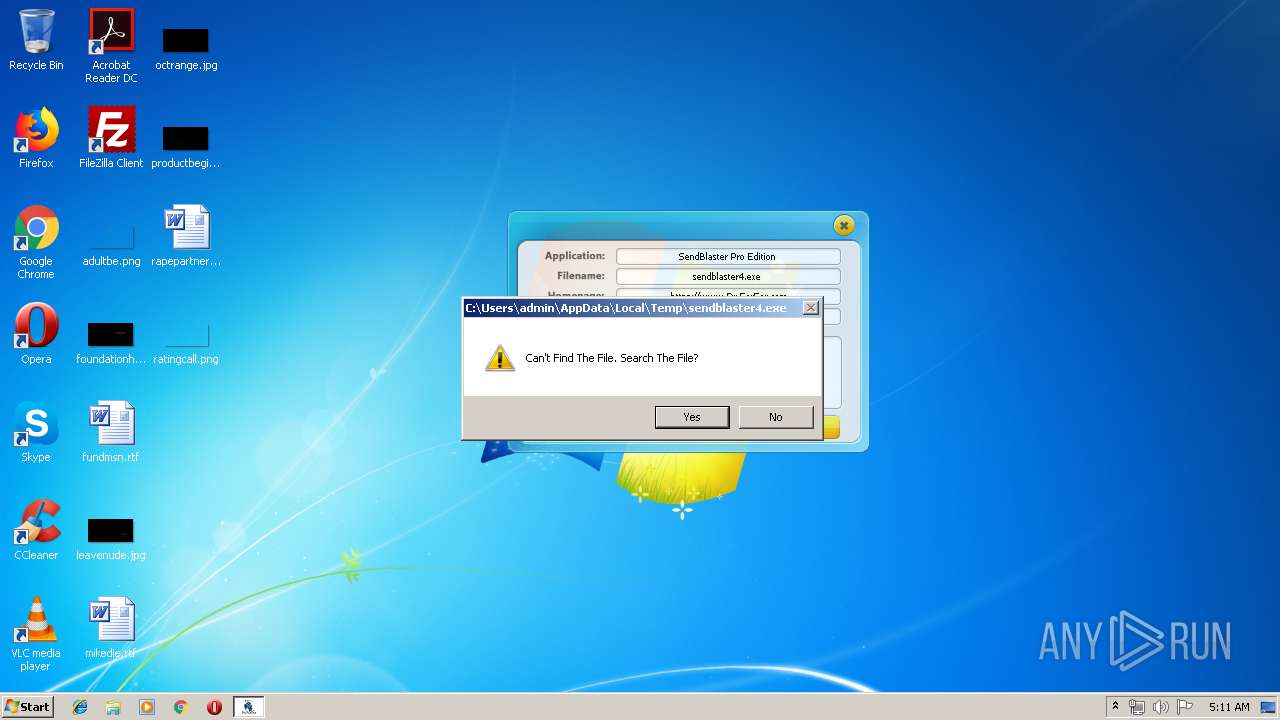
Task: Click Show desktop button at taskbar end
Action: (x=1269, y=707)
